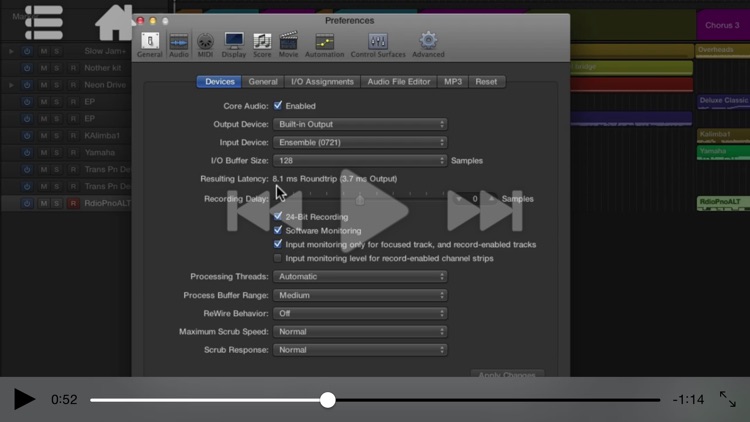Toggle power button on RdioPnoALT track

27,203
